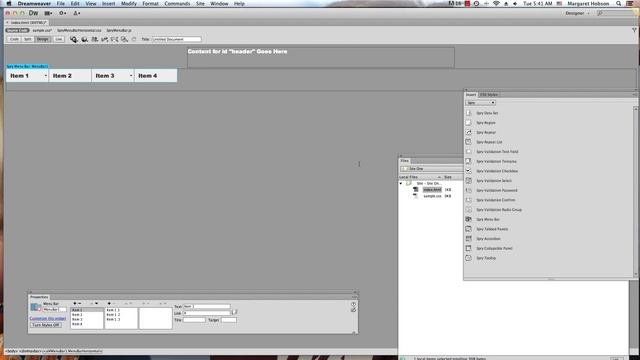
Task: Click the globe preview in browser icon
Action: click(84, 39)
